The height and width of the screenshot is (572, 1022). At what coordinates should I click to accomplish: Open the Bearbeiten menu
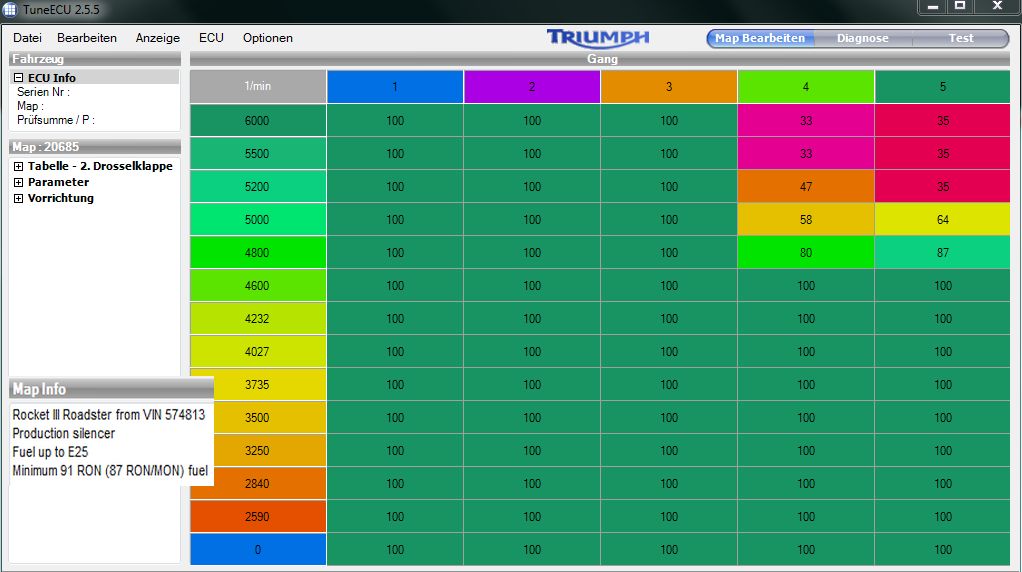[87, 38]
